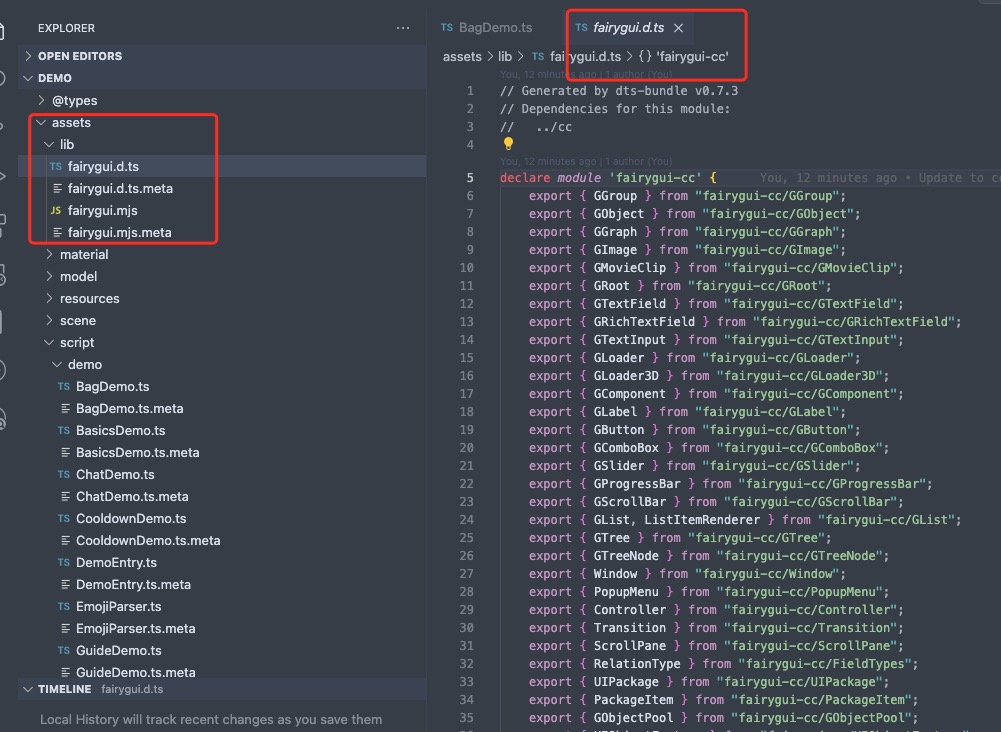Click file icon beside fairygui.d.ts.meta

[57, 188]
